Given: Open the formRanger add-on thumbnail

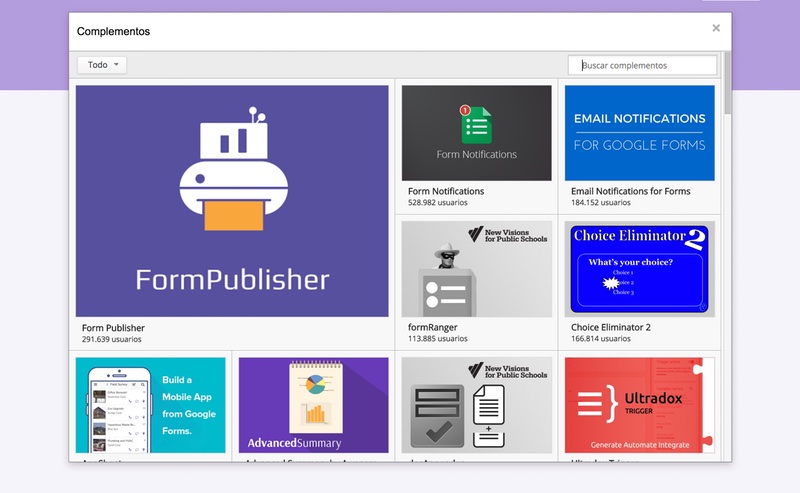Looking at the screenshot, I should tap(477, 269).
